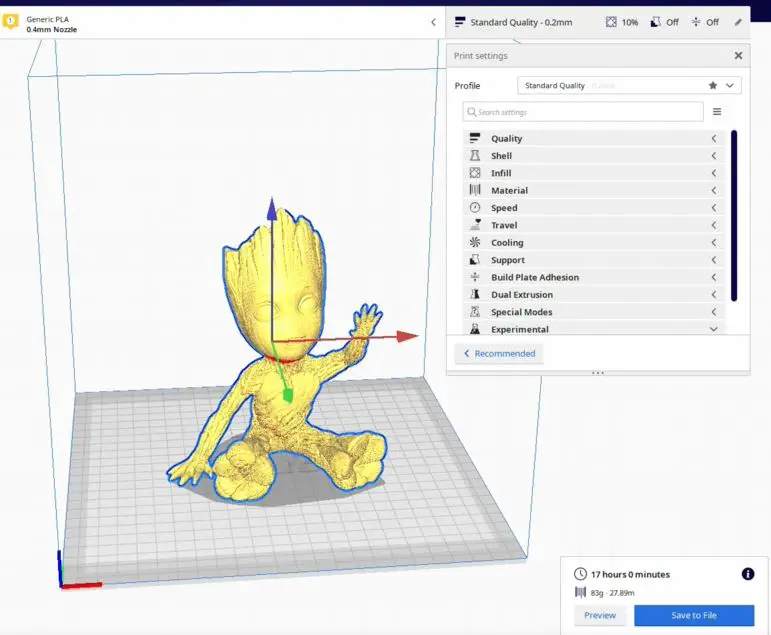The width and height of the screenshot is (771, 635).
Task: Open the Shell category row
Action: tap(593, 155)
